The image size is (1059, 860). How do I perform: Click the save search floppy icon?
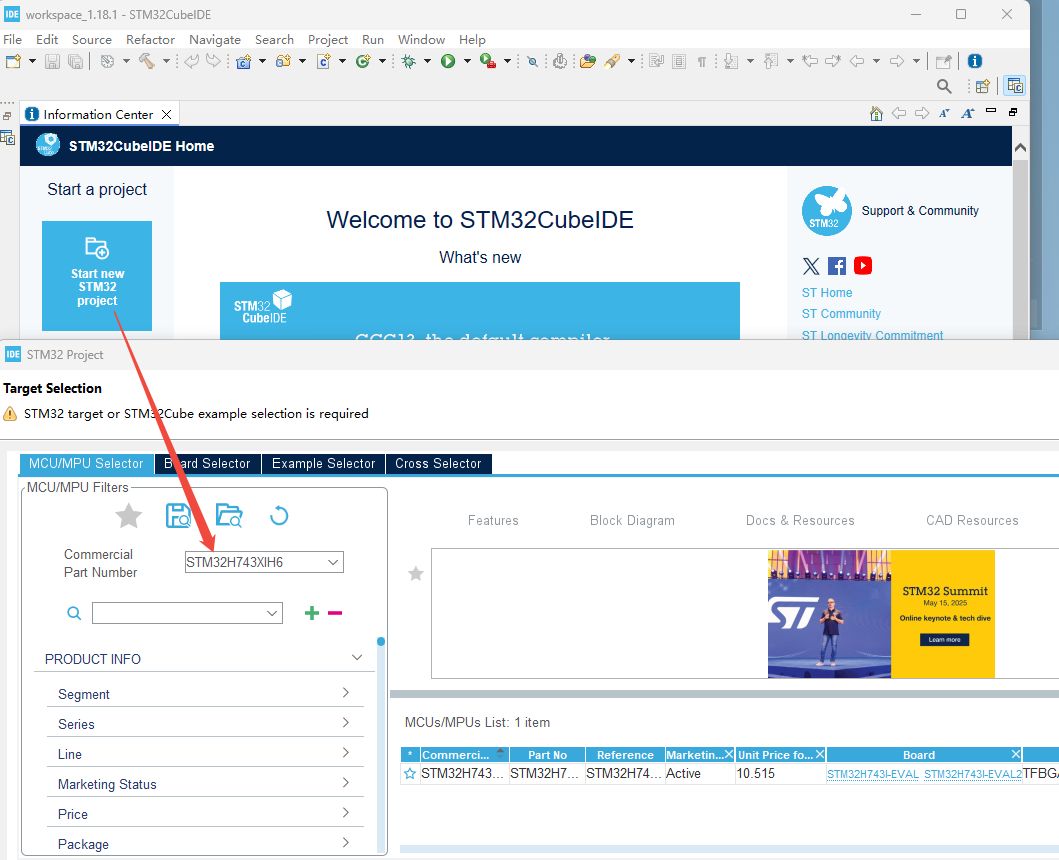pos(178,516)
